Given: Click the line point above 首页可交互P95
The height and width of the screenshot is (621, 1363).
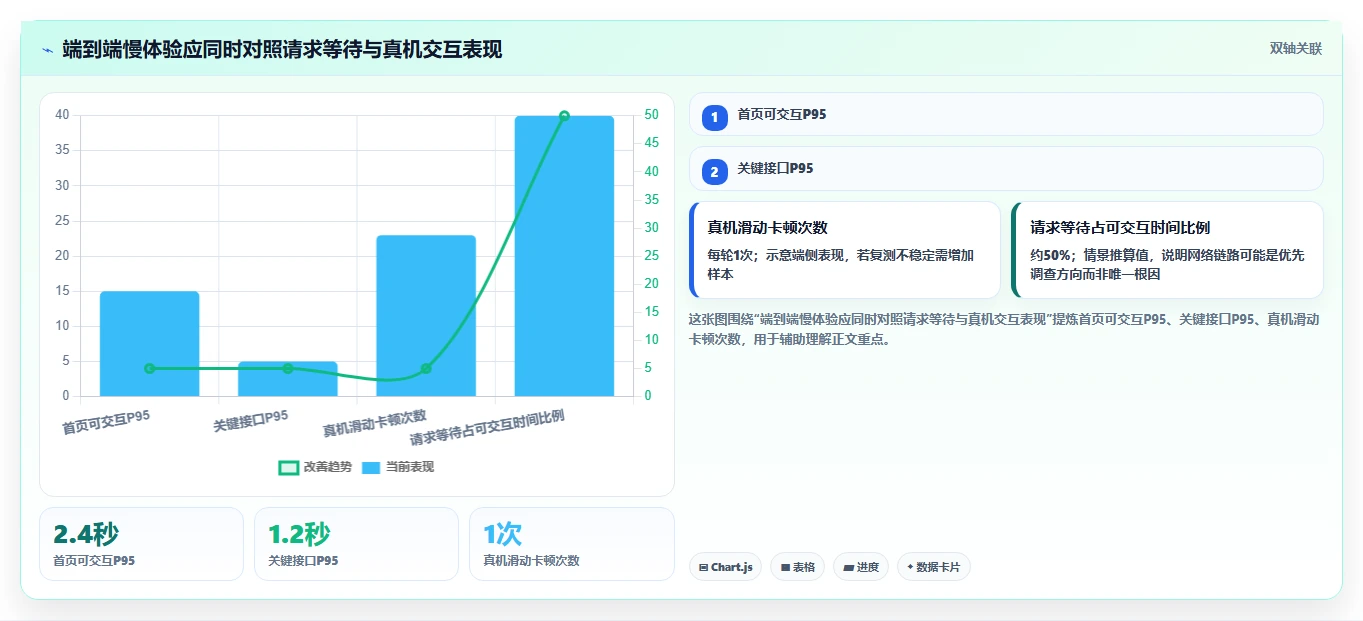Looking at the screenshot, I should click(x=149, y=368).
